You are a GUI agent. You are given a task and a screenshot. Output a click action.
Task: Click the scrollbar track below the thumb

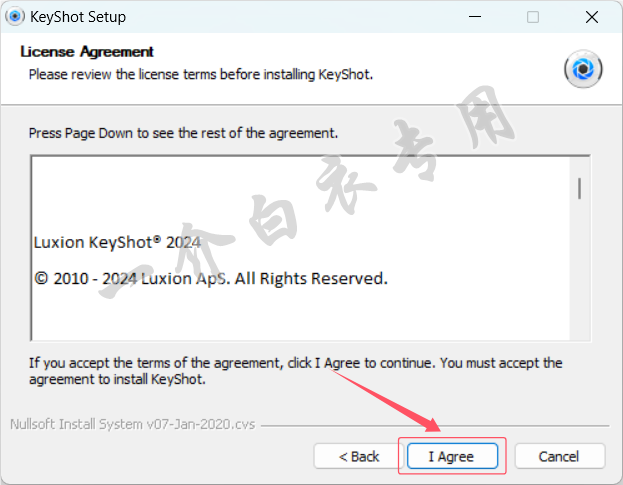[579, 280]
